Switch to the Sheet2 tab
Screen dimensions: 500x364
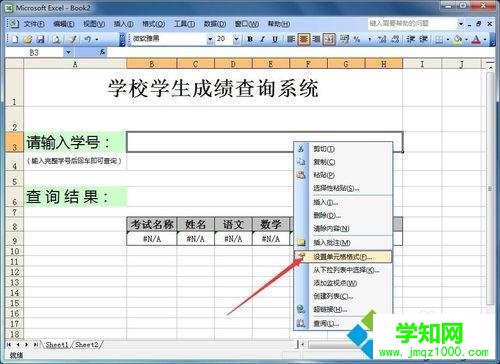coord(87,345)
